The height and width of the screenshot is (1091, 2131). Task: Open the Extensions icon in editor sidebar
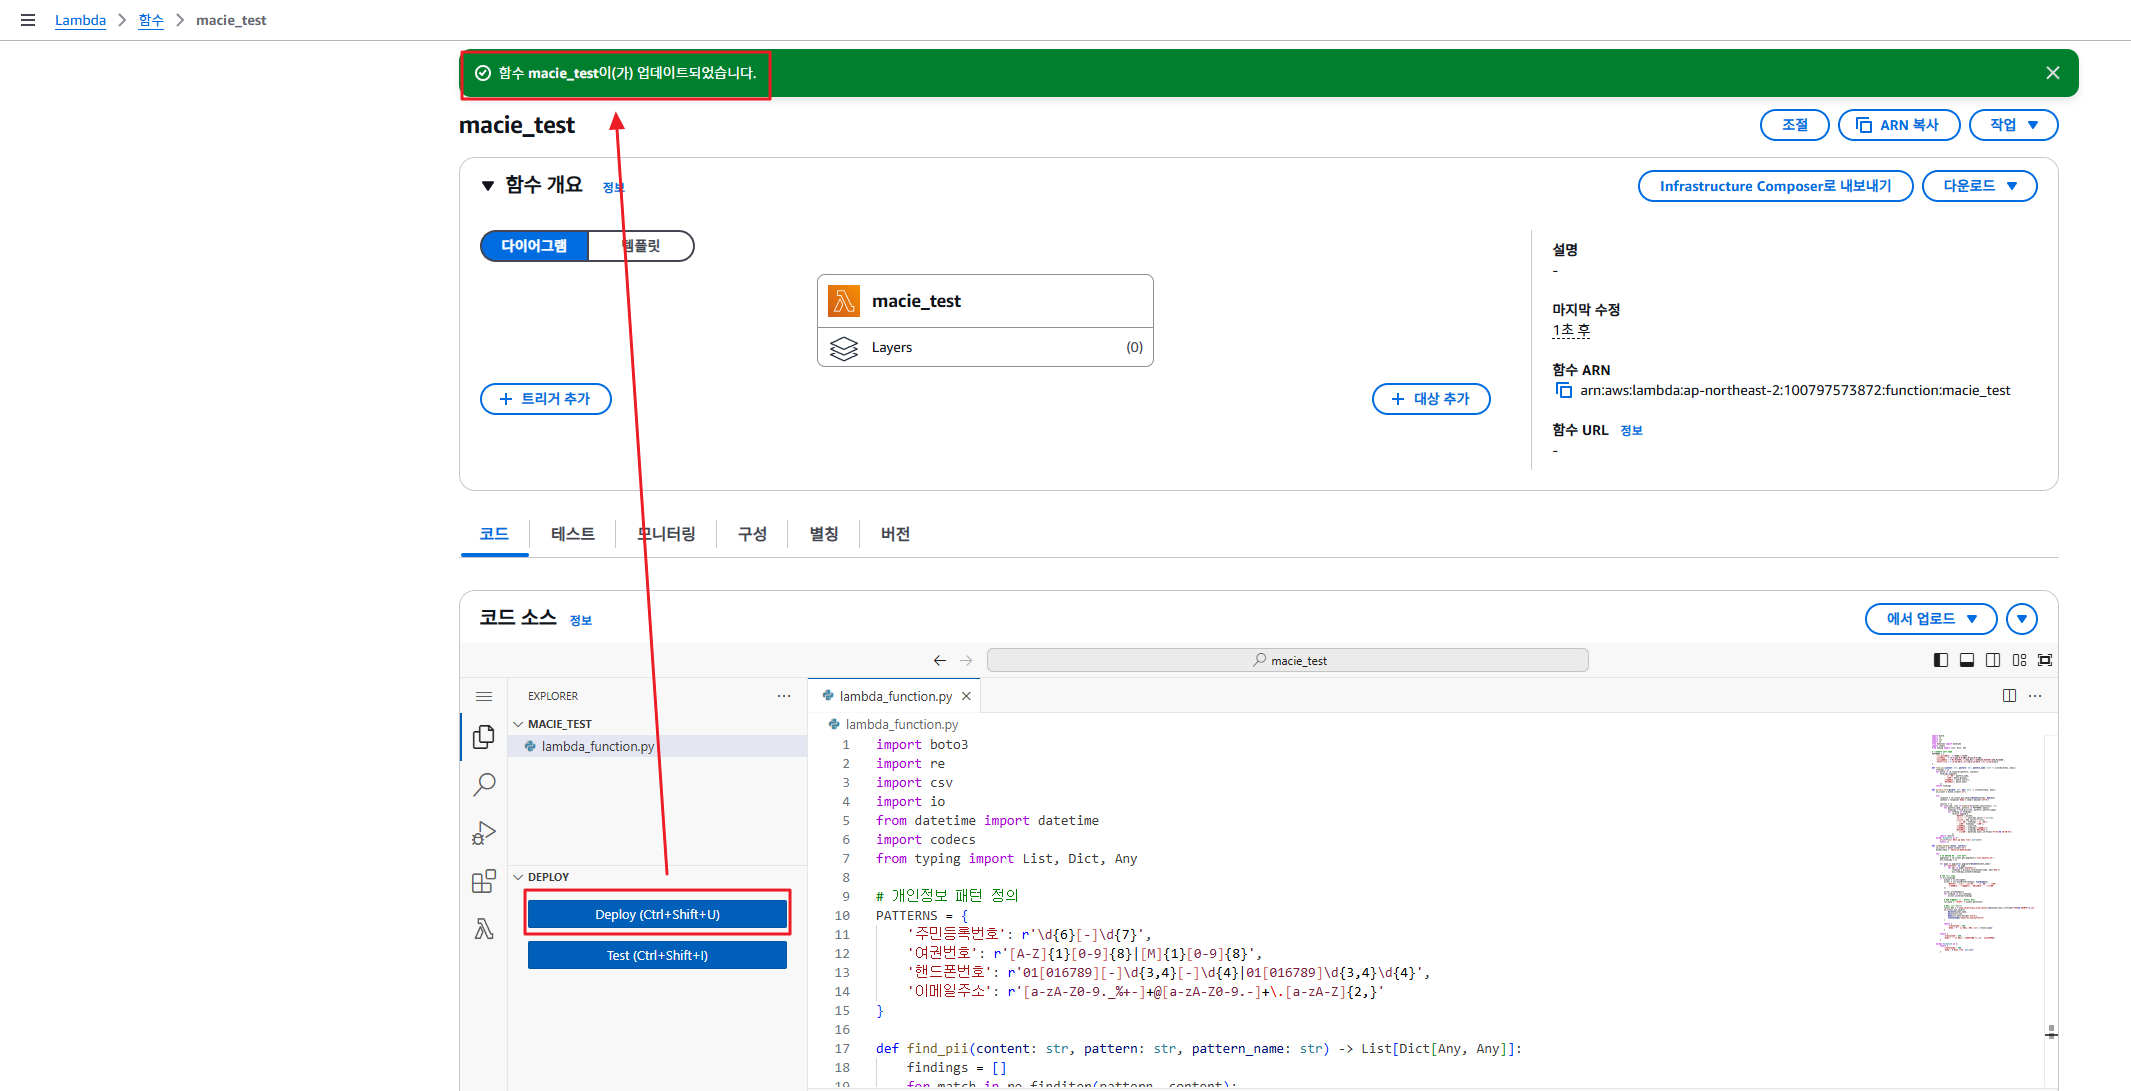(484, 881)
